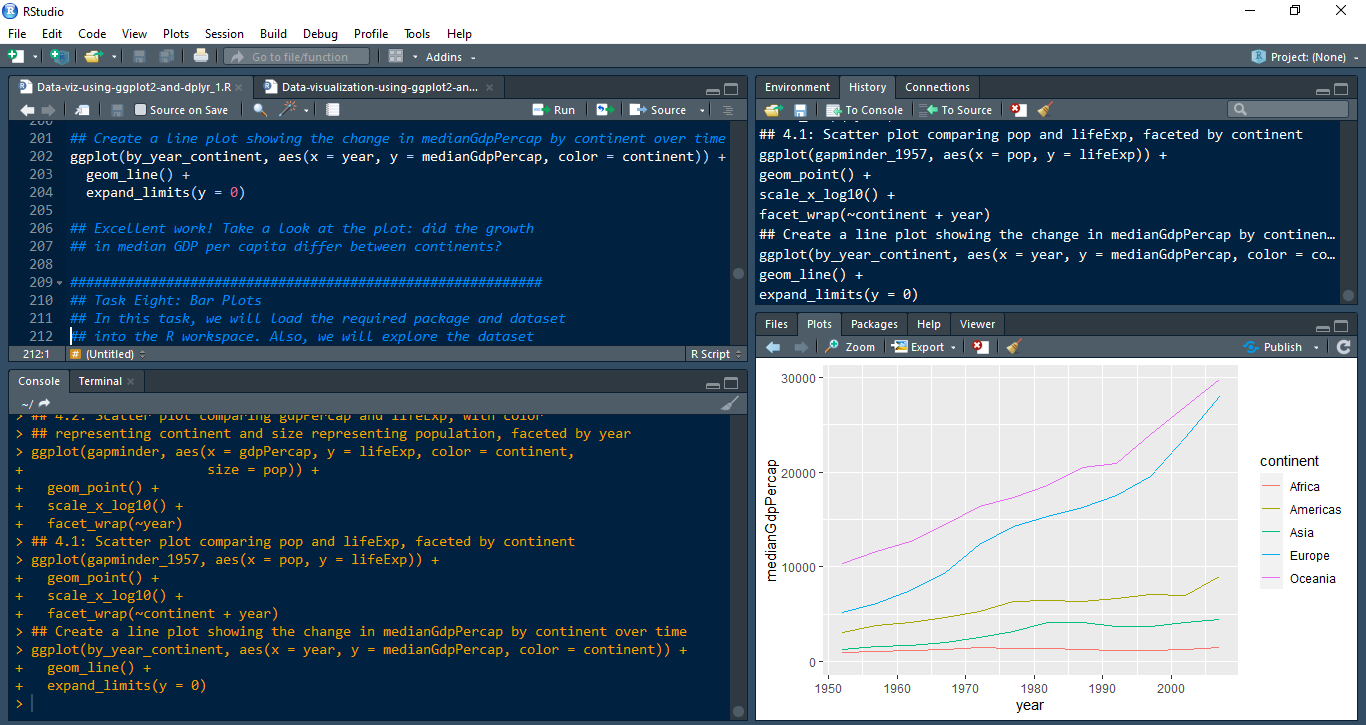The image size is (1366, 725).
Task: Click the broom icon to clear all plots
Action: click(1013, 347)
